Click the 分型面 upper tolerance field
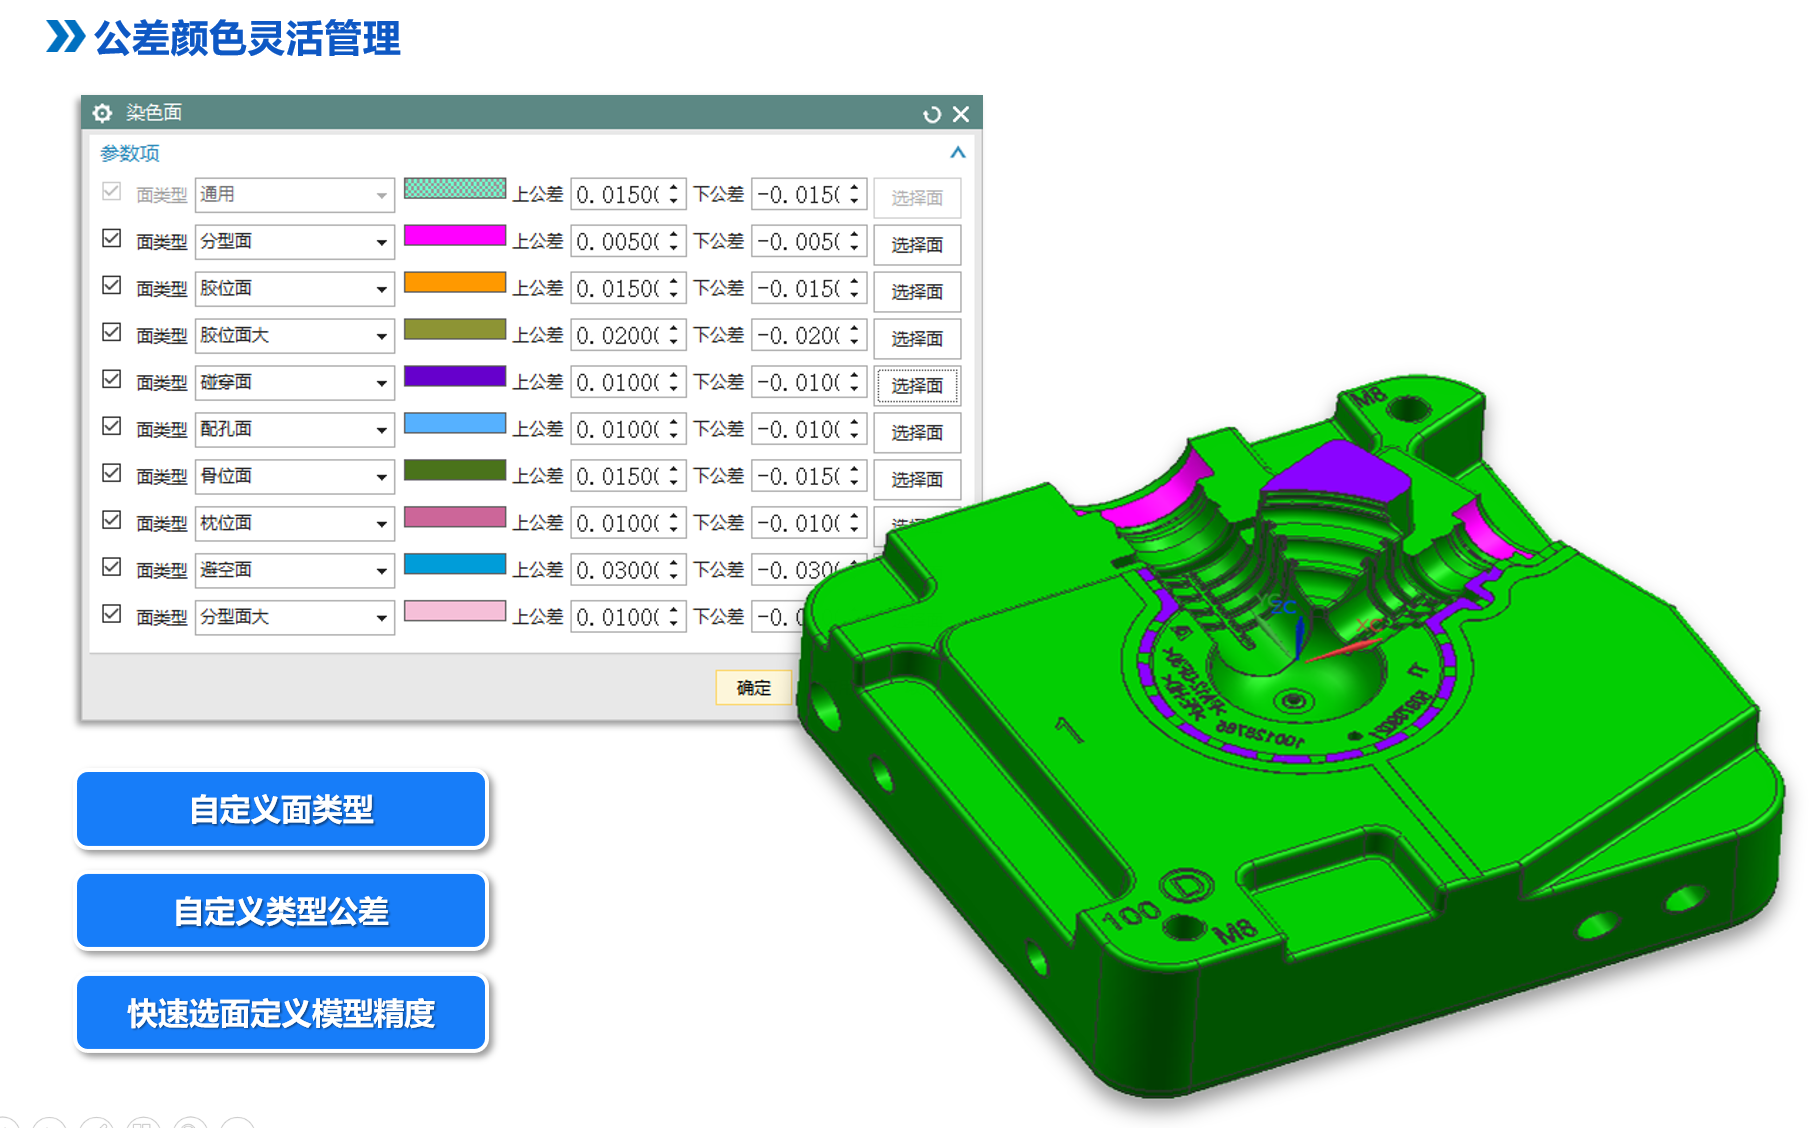Image resolution: width=1819 pixels, height=1128 pixels. tap(617, 242)
